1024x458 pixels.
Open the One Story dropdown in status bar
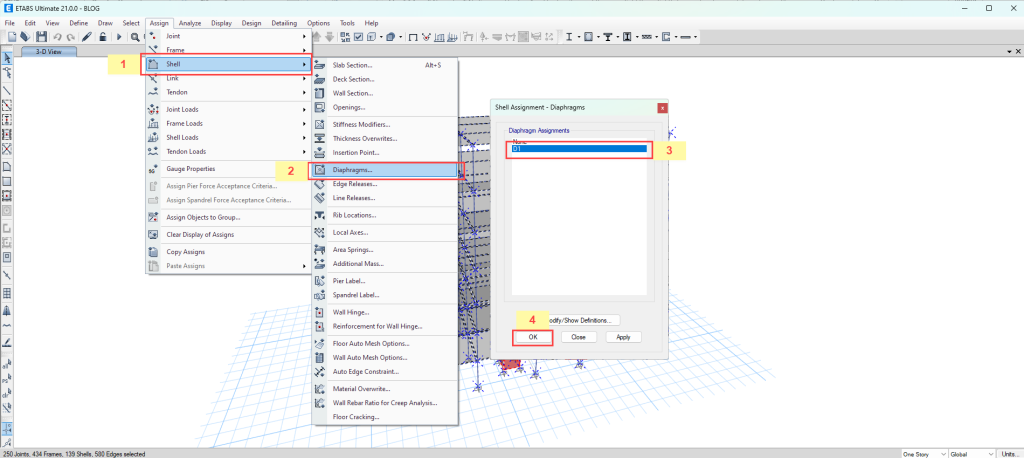(924, 452)
